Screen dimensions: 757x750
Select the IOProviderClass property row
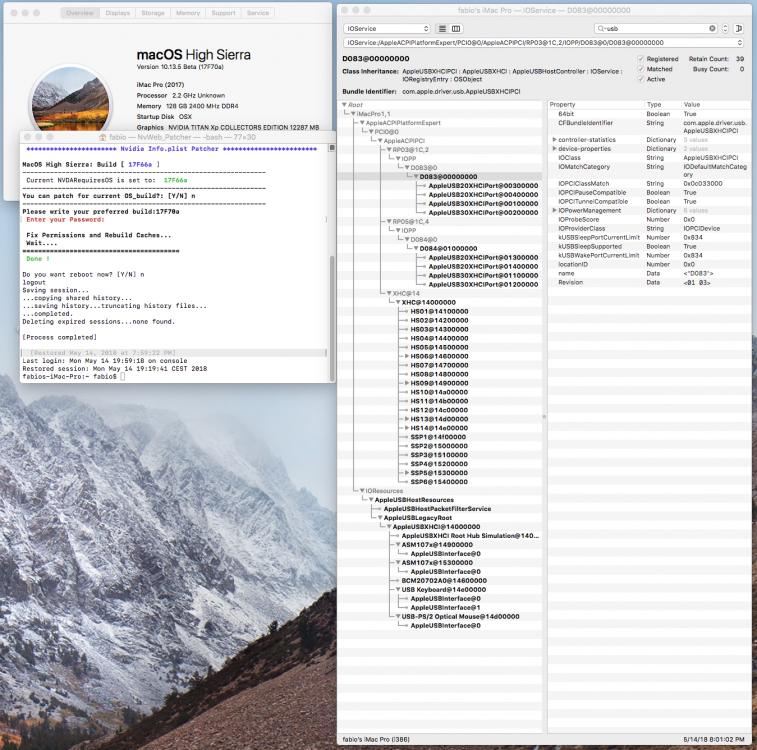650,229
